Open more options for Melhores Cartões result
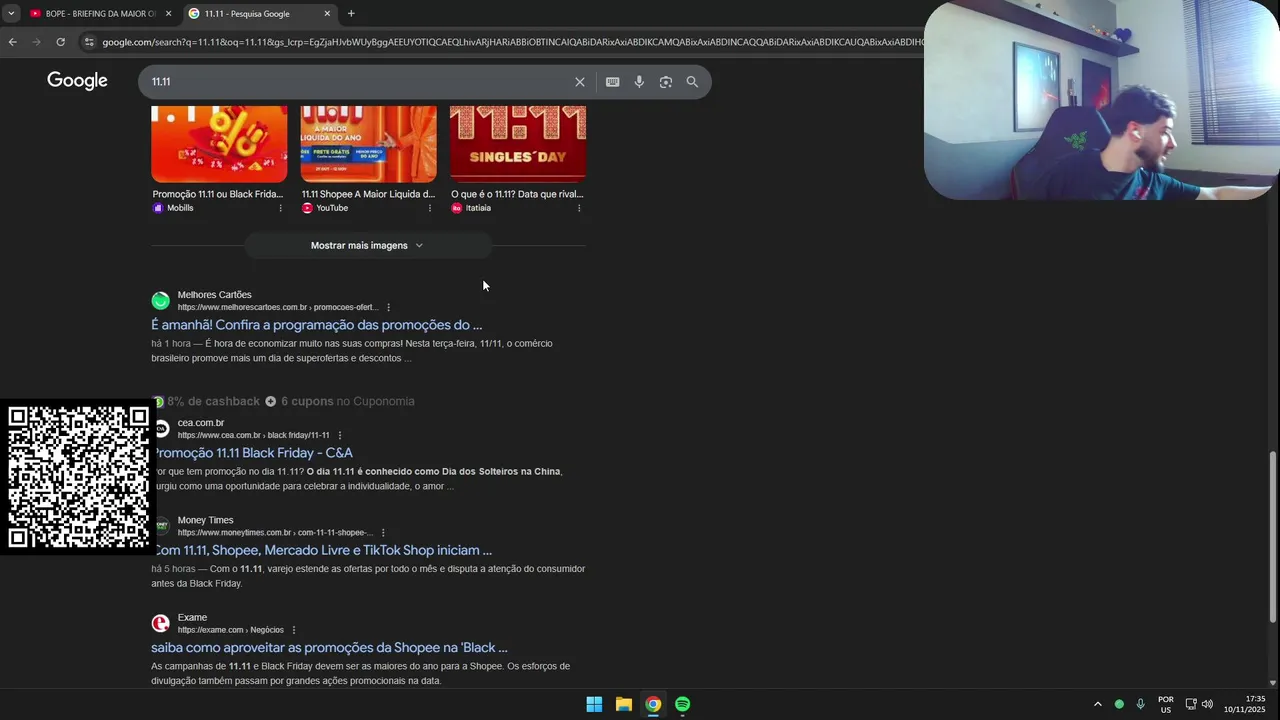The image size is (1280, 720). [x=388, y=307]
